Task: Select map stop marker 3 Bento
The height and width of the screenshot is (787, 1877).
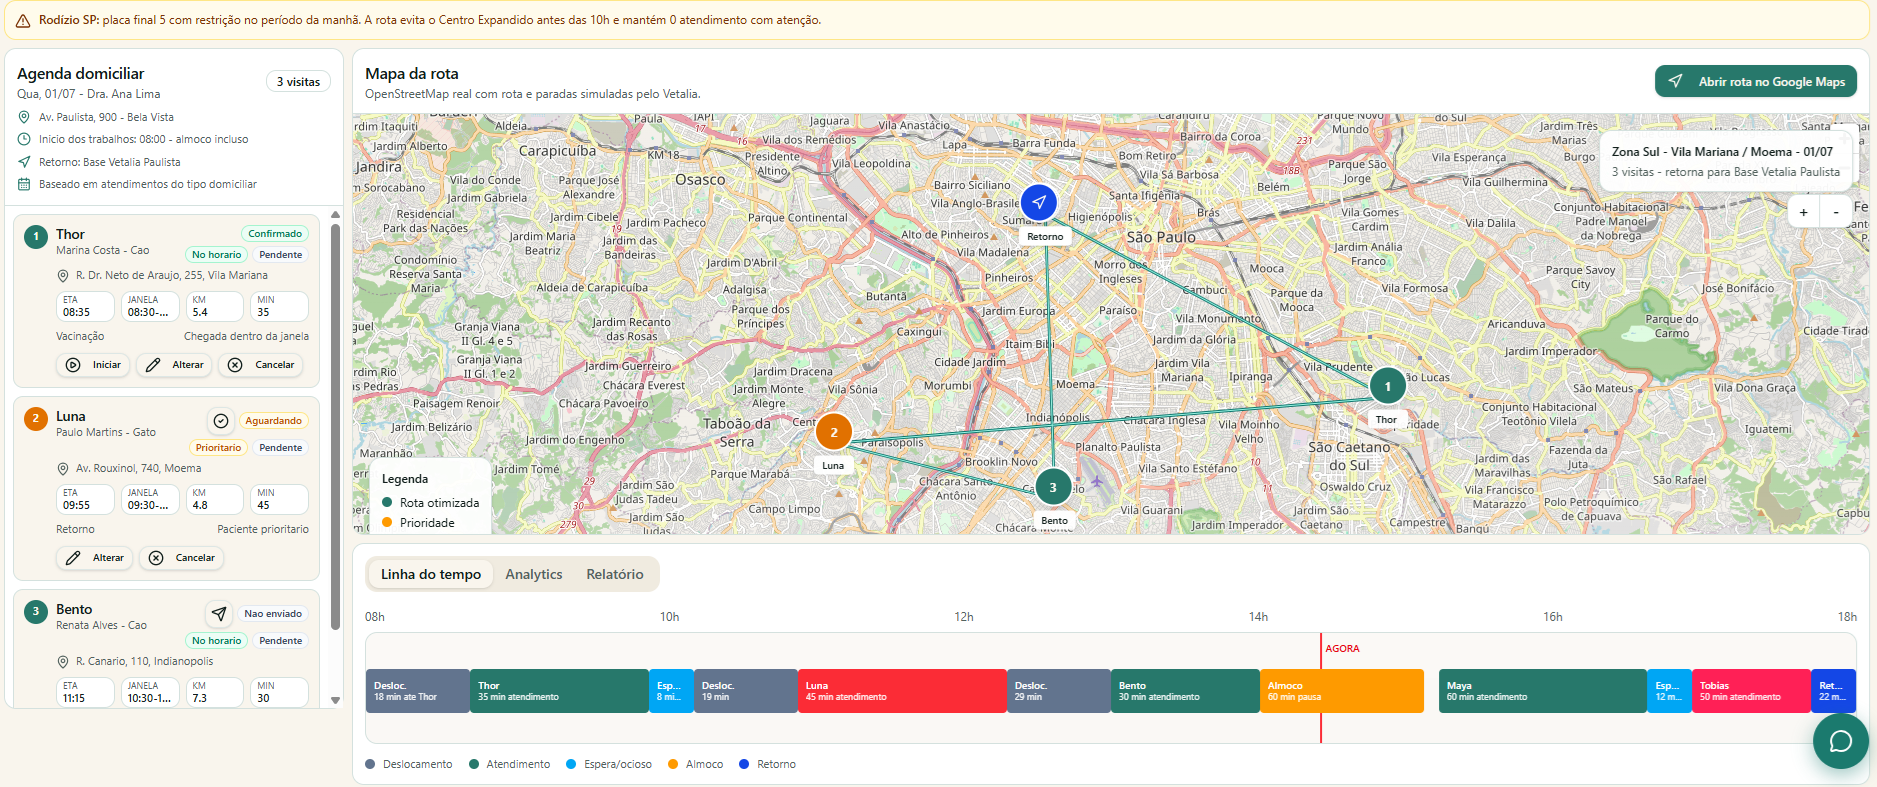Action: (x=1052, y=487)
